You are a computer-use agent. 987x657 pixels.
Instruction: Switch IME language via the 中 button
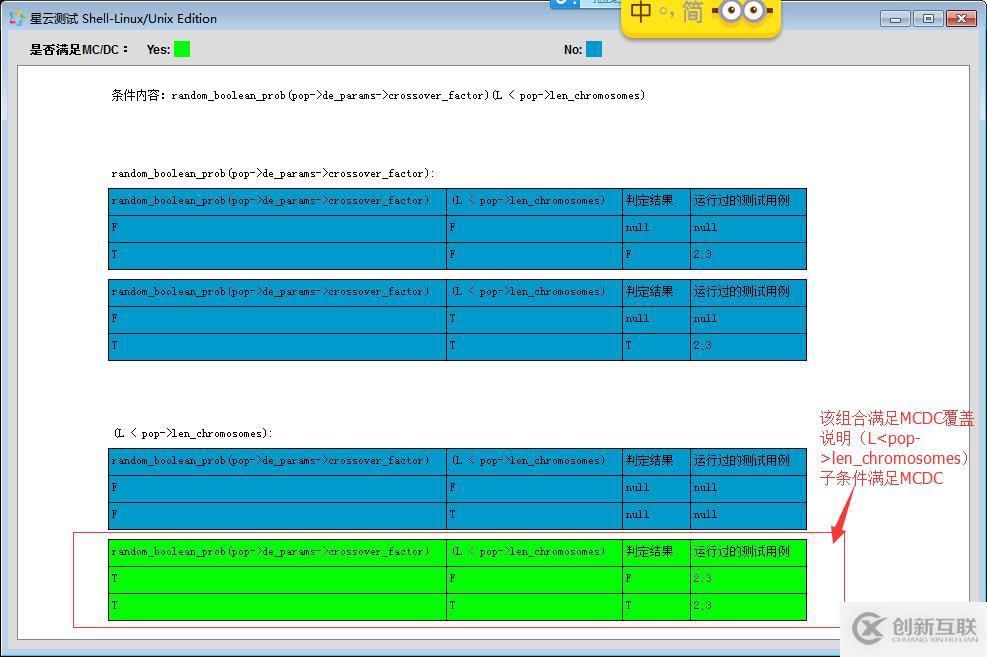tap(641, 12)
